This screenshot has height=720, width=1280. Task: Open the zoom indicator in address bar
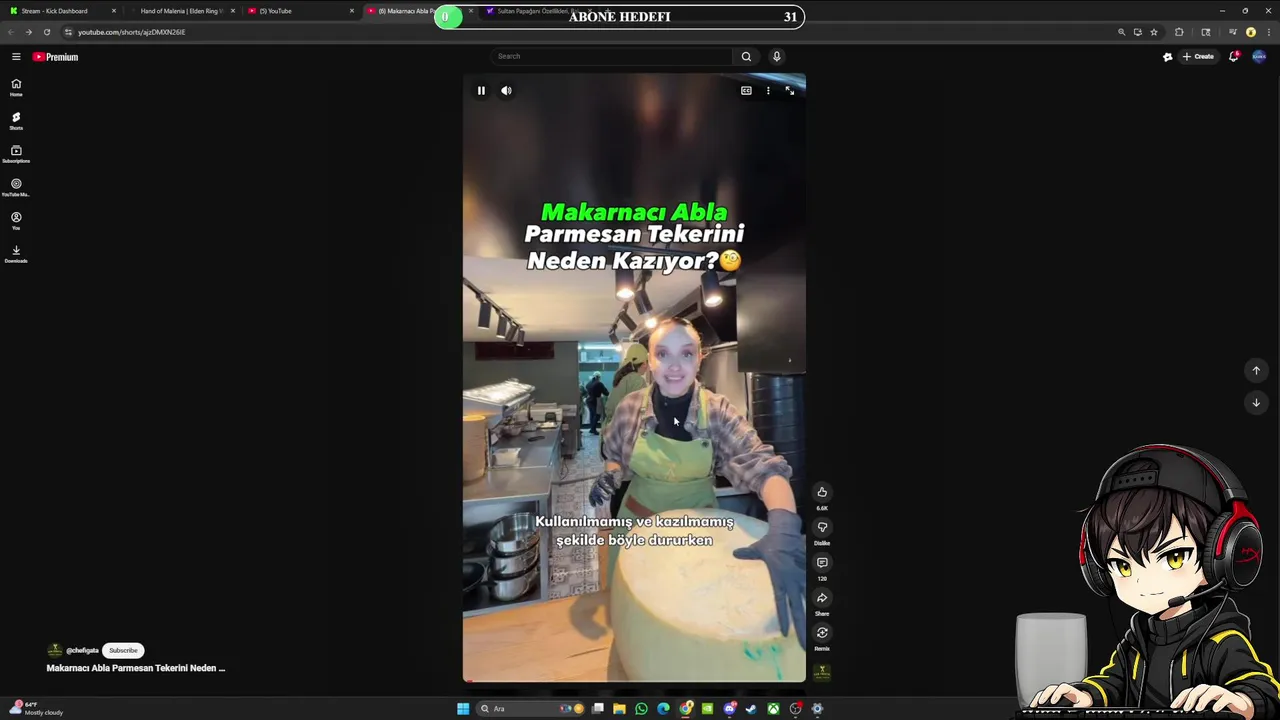point(1121,32)
